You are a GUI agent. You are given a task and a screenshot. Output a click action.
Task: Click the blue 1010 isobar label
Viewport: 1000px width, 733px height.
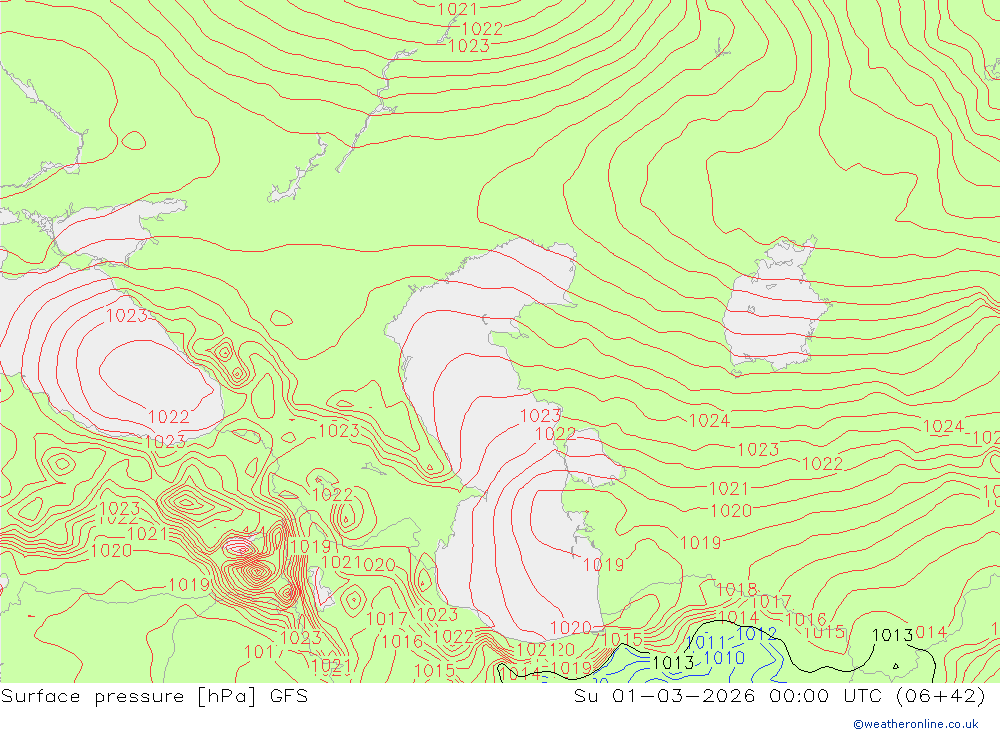(x=724, y=658)
